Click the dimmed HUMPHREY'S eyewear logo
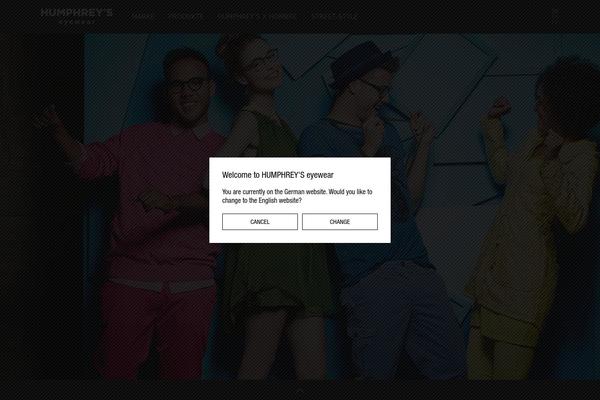Screen dimensions: 600x400 (x=77, y=16)
